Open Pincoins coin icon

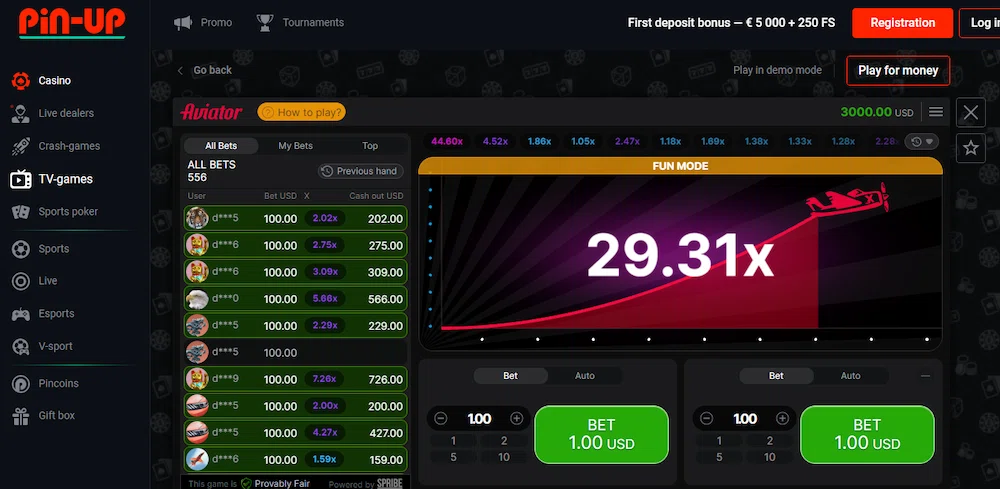pyautogui.click(x=20, y=384)
